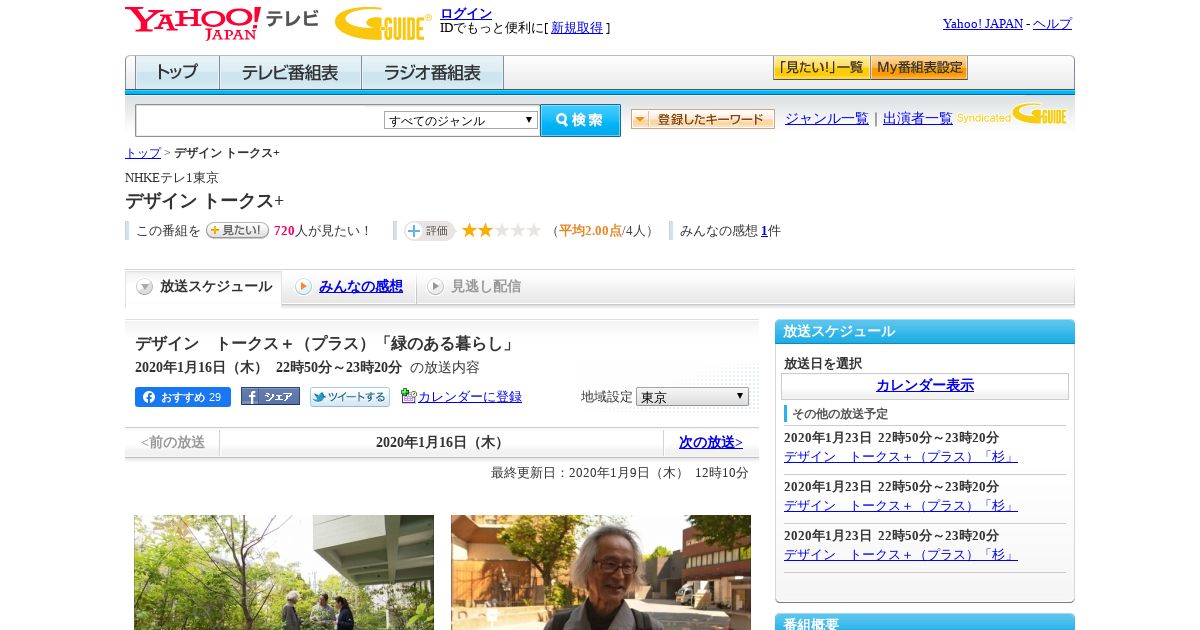
Task: Open My番組表設定
Action: [919, 68]
